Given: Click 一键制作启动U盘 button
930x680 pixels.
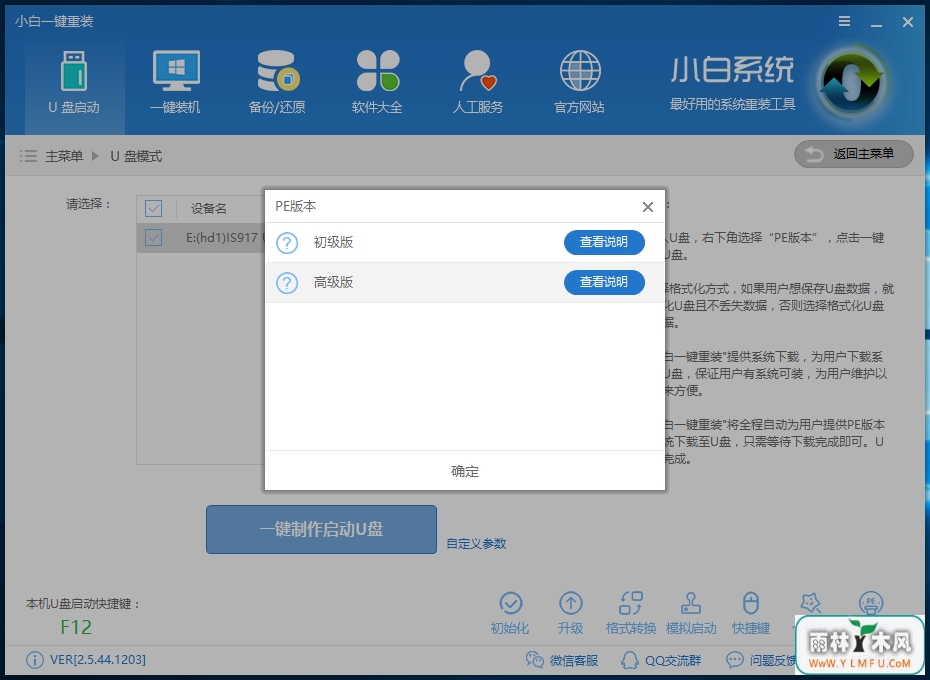Looking at the screenshot, I should [321, 529].
